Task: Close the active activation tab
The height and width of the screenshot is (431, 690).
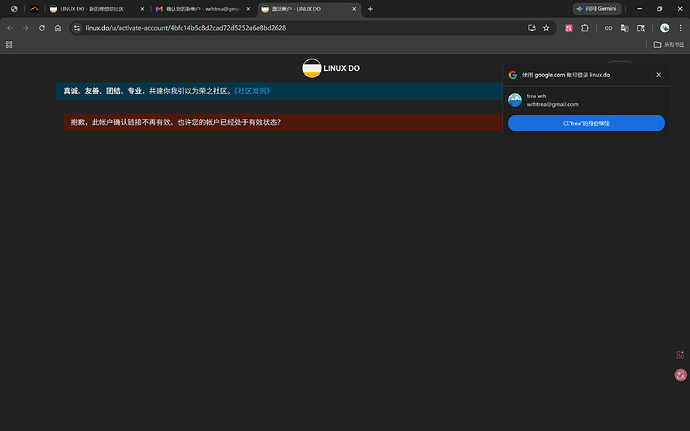Action: pyautogui.click(x=354, y=9)
